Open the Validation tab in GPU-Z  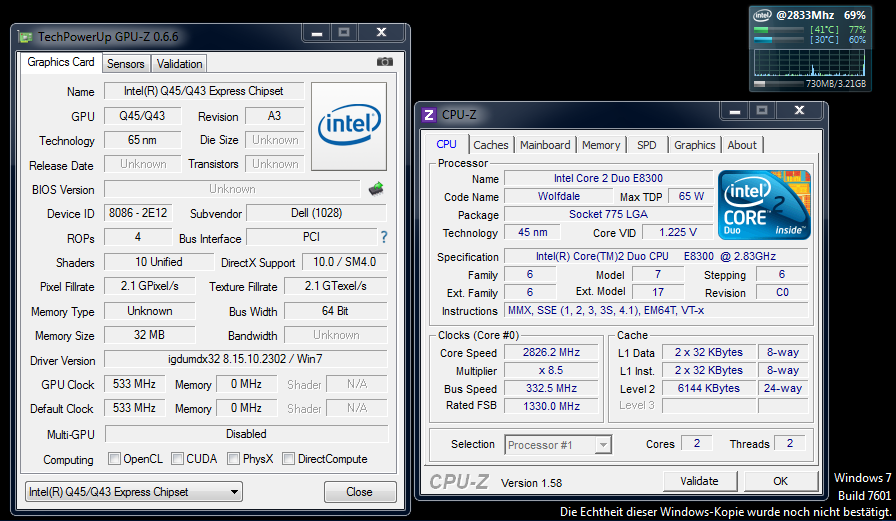tap(179, 64)
